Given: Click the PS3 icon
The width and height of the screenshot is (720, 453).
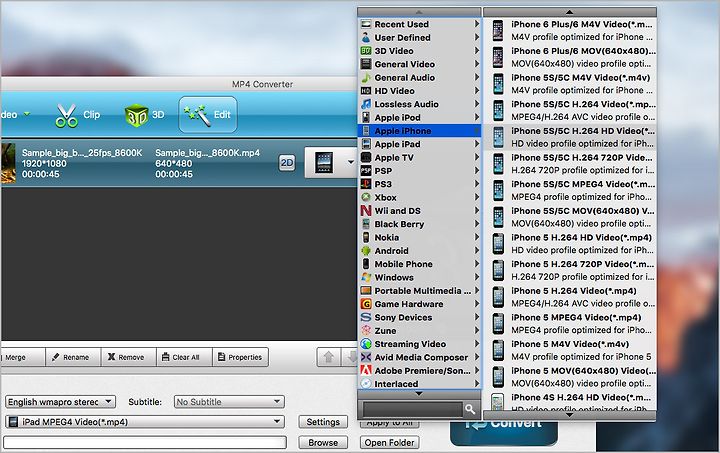Looking at the screenshot, I should (366, 184).
